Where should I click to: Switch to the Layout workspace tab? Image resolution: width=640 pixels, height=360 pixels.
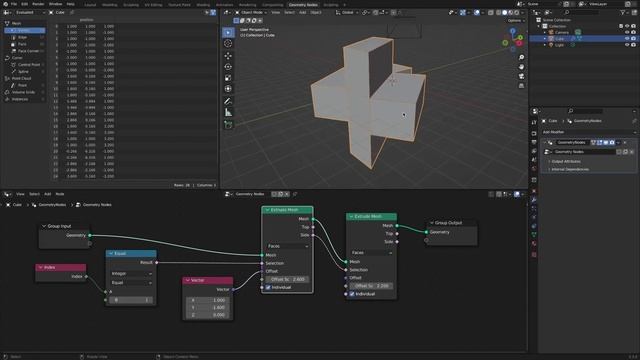click(90, 5)
